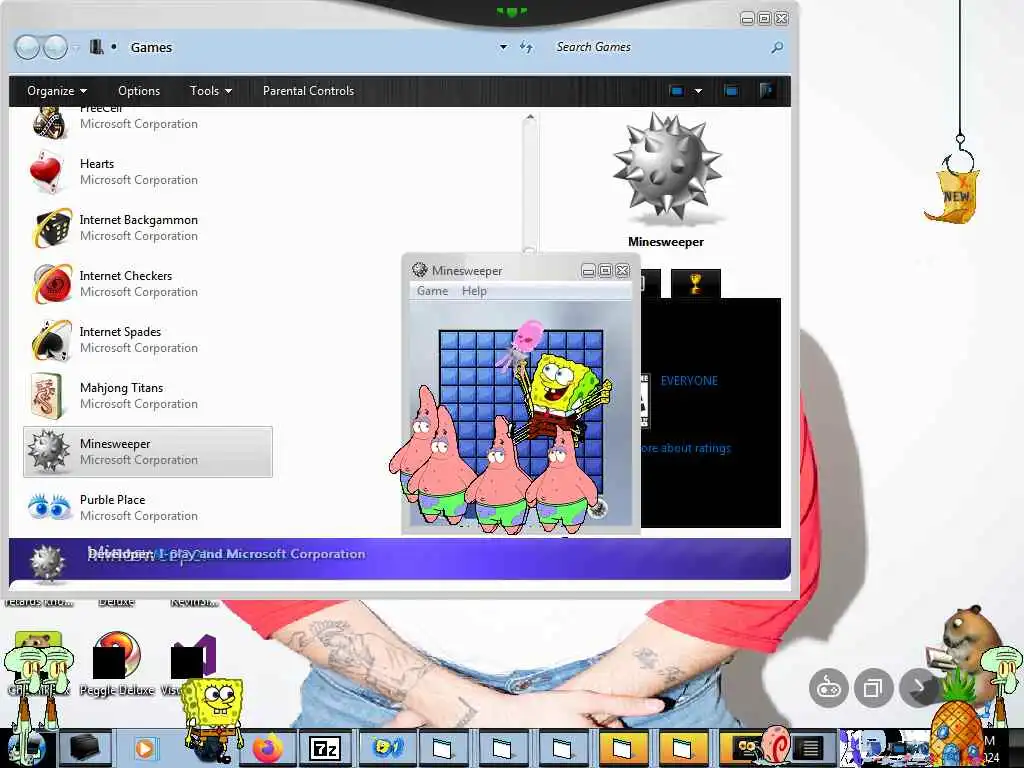The width and height of the screenshot is (1024, 768).
Task: Expand the Views options dropdown arrow
Action: pos(698,91)
